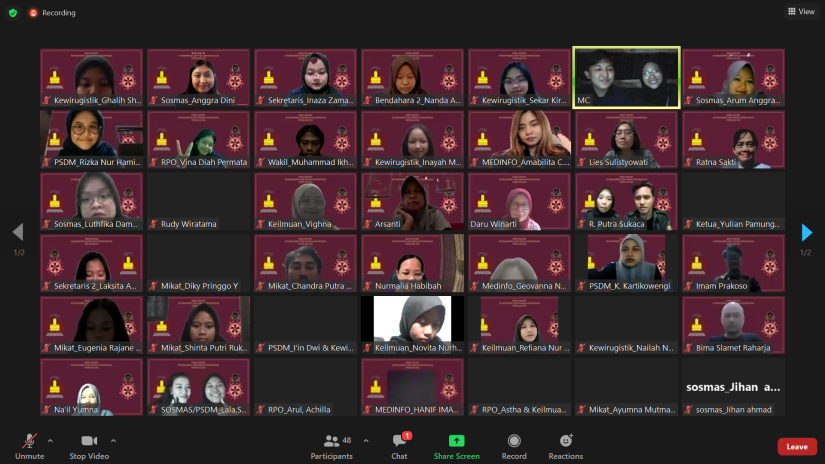Screen dimensions: 825x464
Task: Go to previous participant page arrow
Action: [17, 233]
